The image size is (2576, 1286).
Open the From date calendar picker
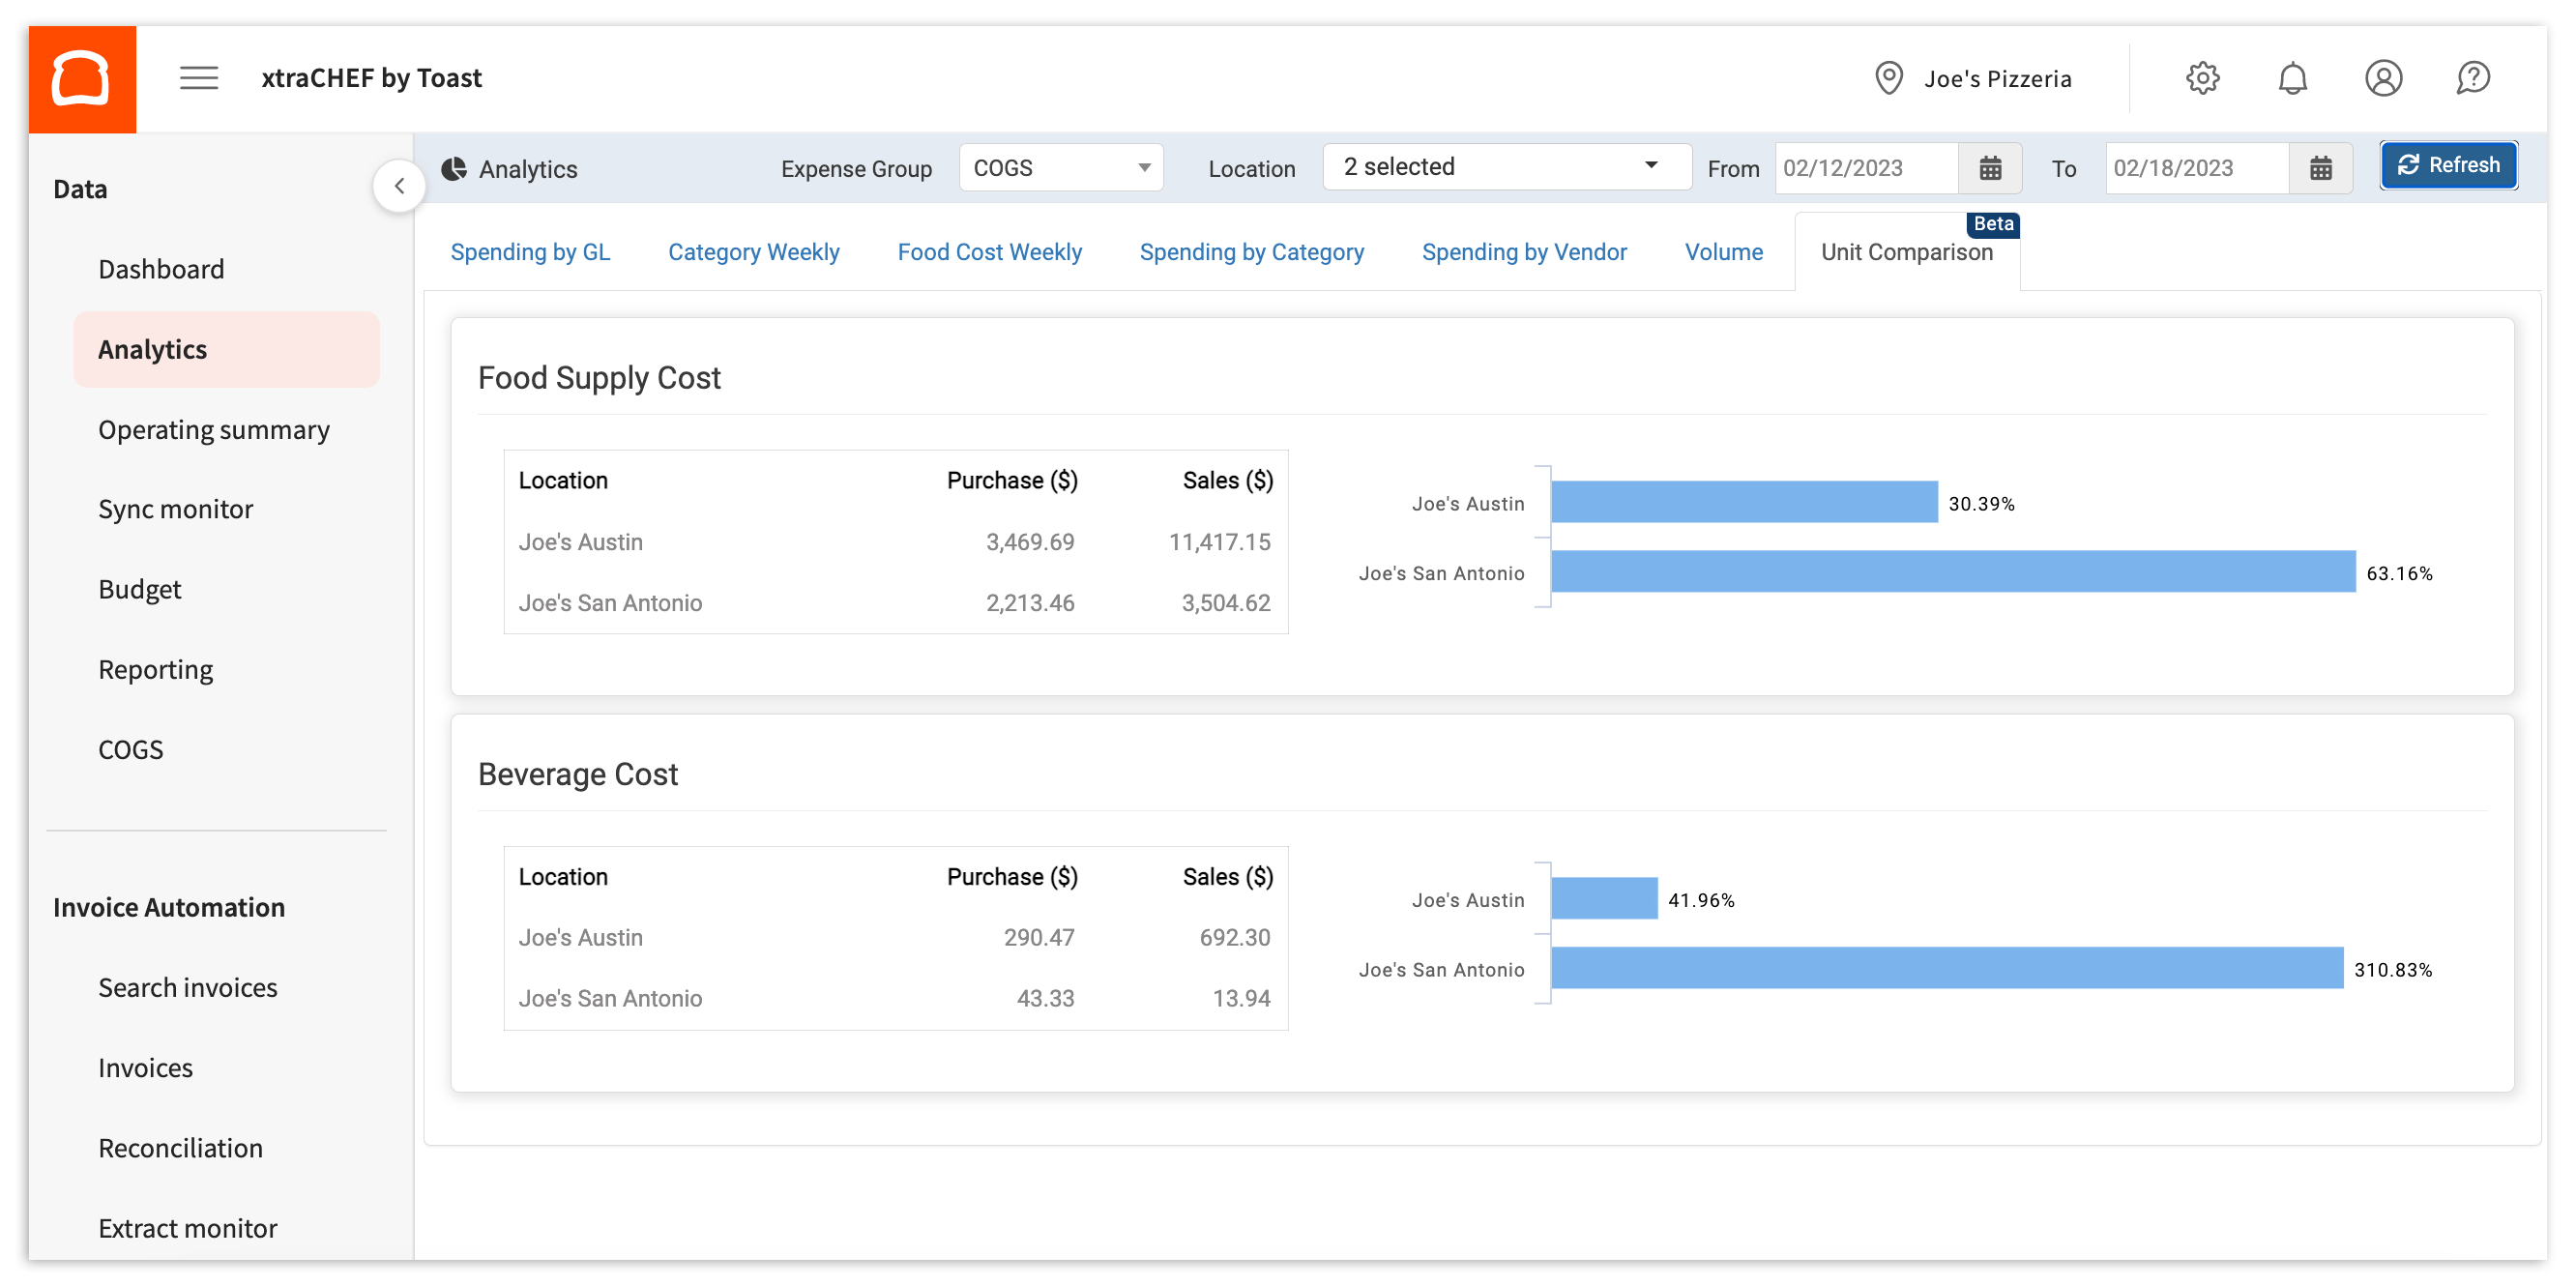coord(1989,168)
